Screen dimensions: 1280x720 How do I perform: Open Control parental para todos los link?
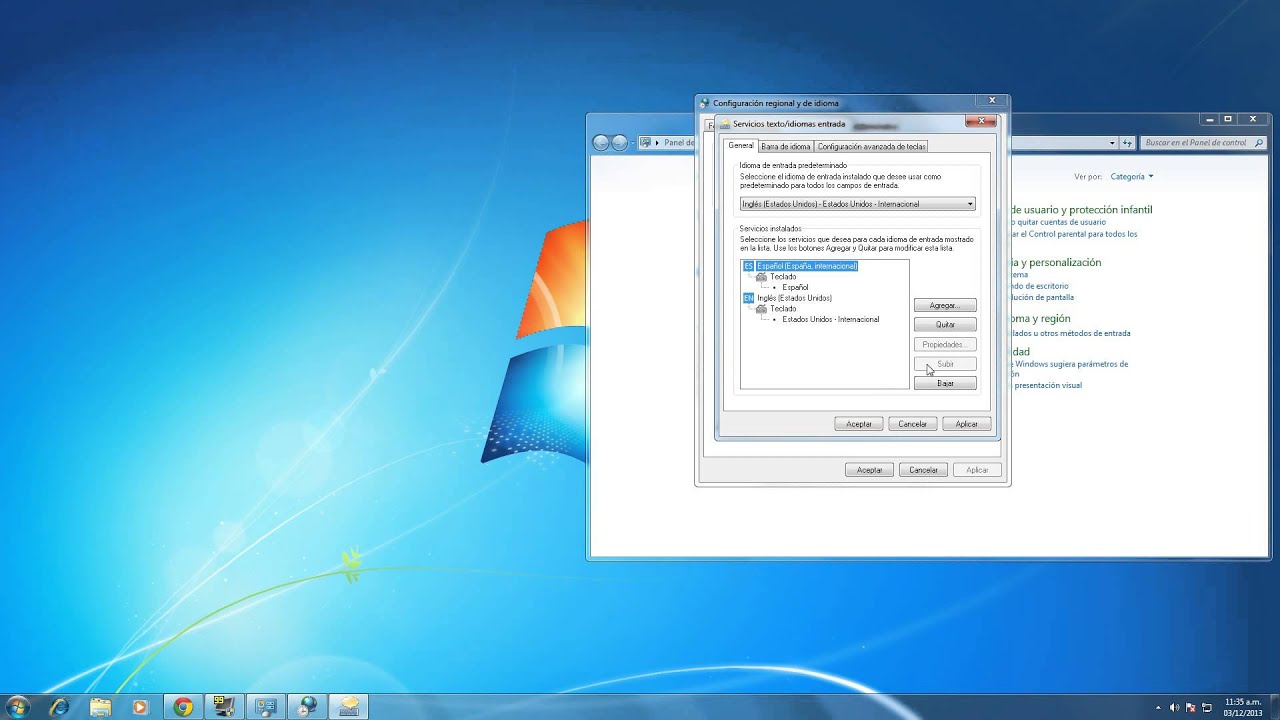click(1075, 234)
